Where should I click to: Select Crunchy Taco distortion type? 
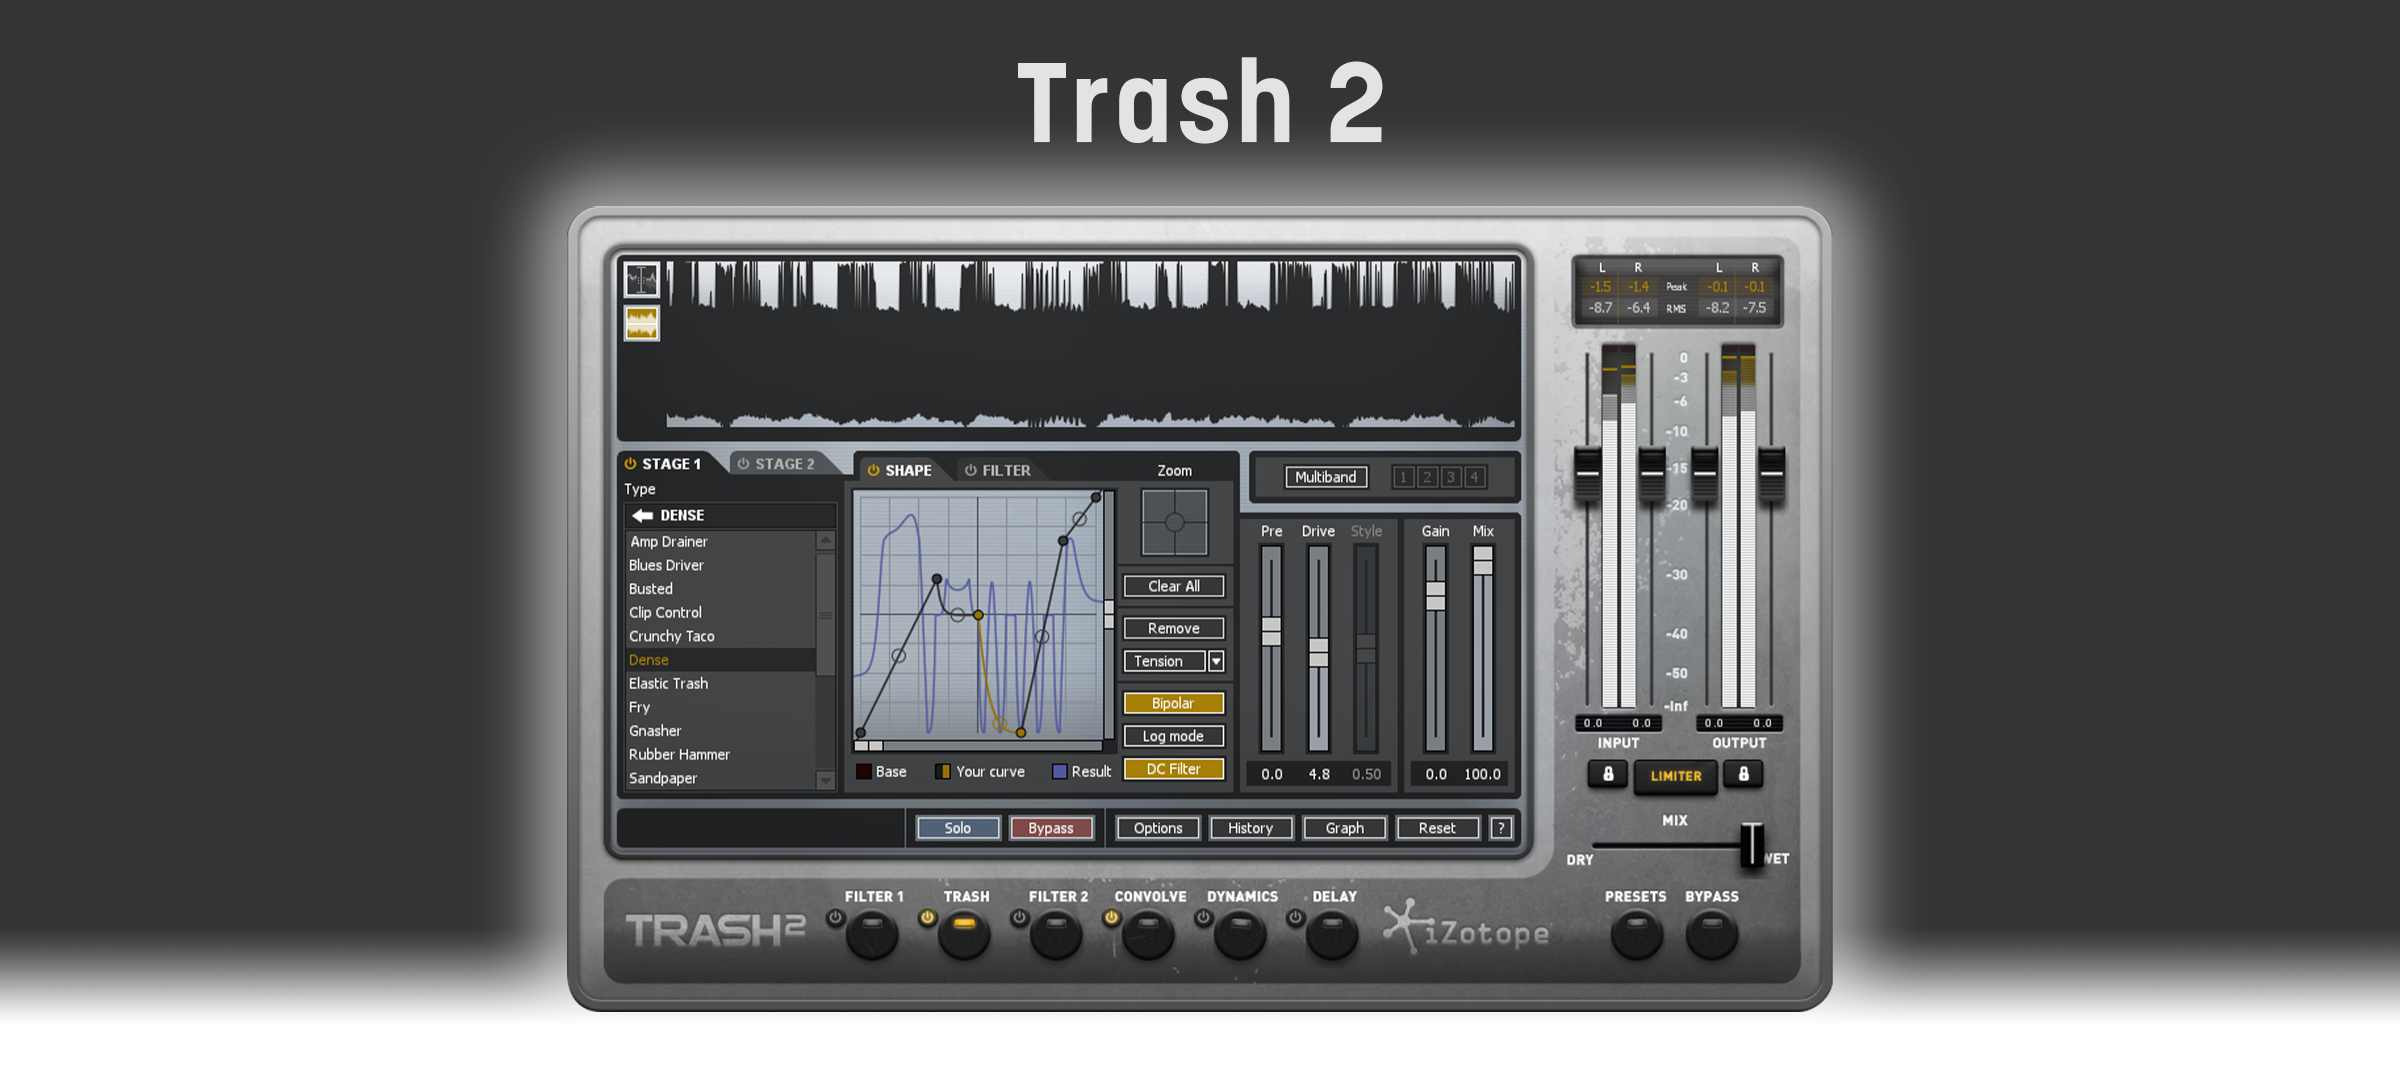click(720, 636)
